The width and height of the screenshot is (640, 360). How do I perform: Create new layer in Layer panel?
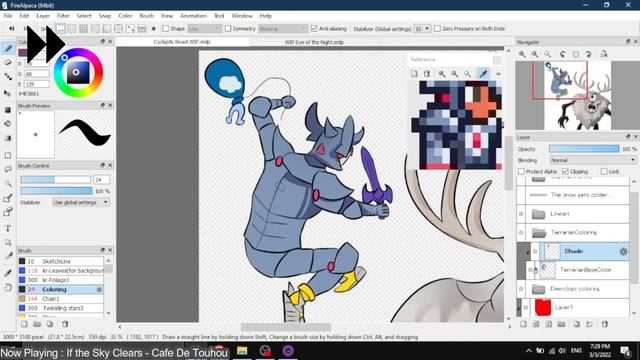click(523, 324)
